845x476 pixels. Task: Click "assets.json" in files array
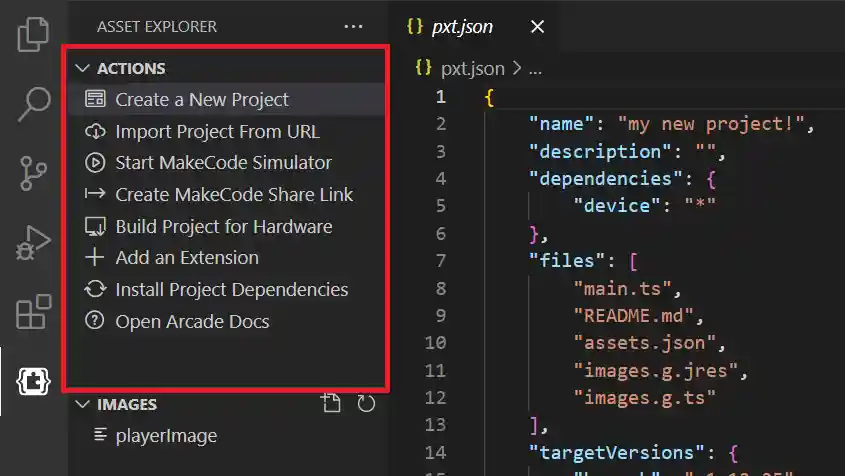point(644,343)
